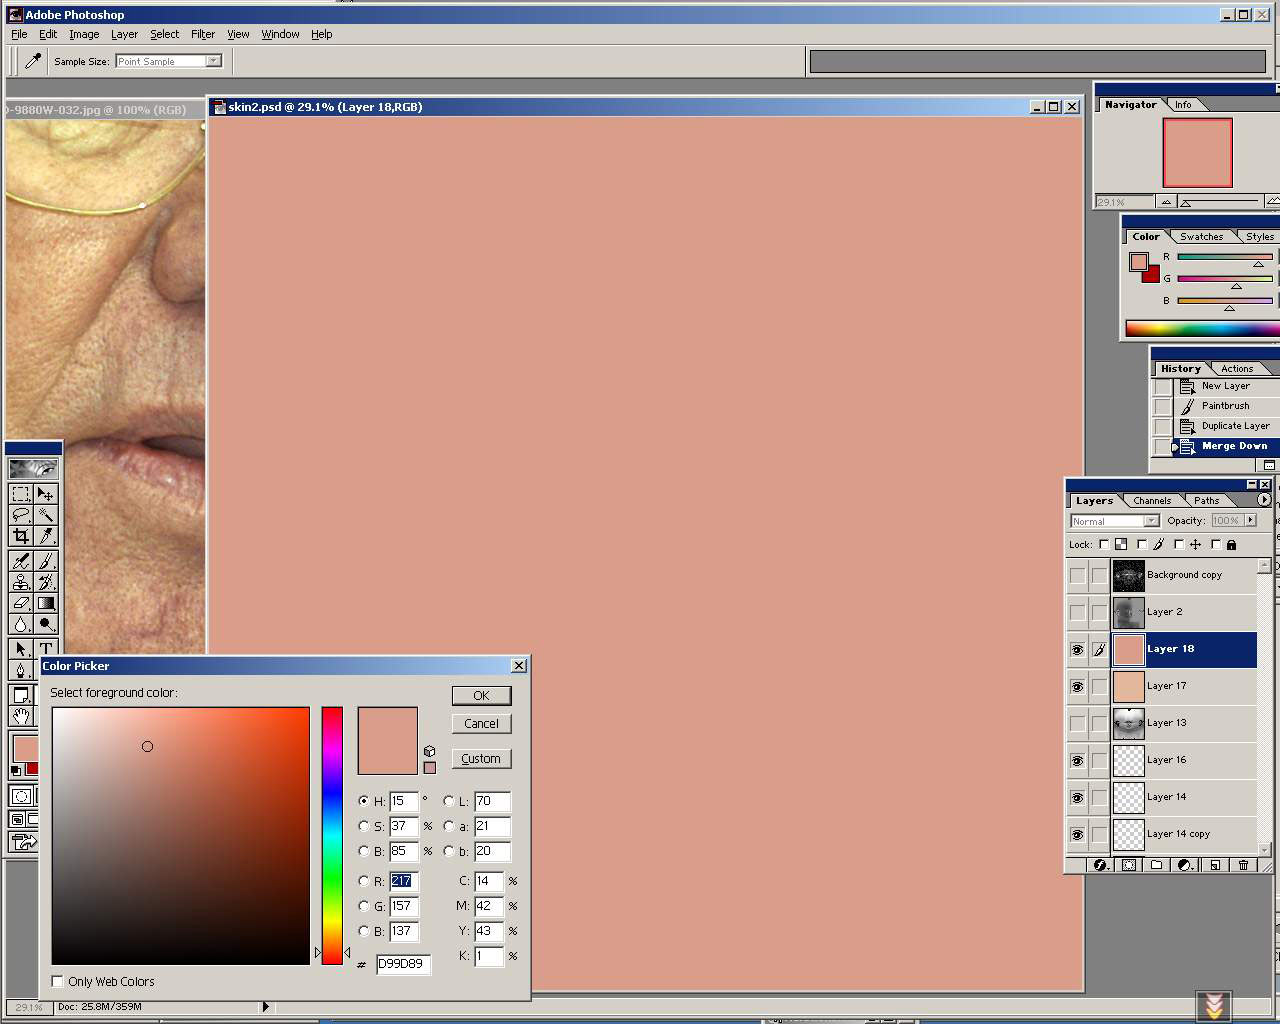The image size is (1280, 1024).
Task: Select the Crop tool in the toolbox
Action: [21, 536]
